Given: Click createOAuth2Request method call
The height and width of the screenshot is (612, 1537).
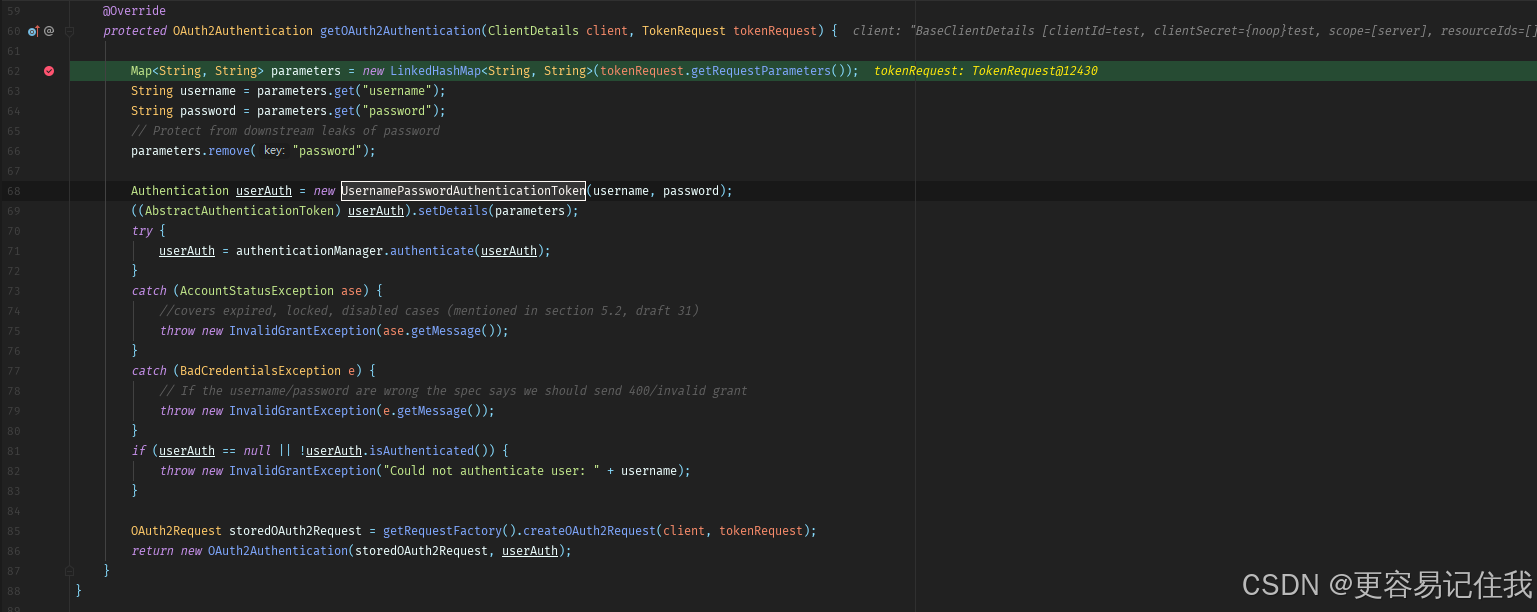Looking at the screenshot, I should (x=589, y=531).
